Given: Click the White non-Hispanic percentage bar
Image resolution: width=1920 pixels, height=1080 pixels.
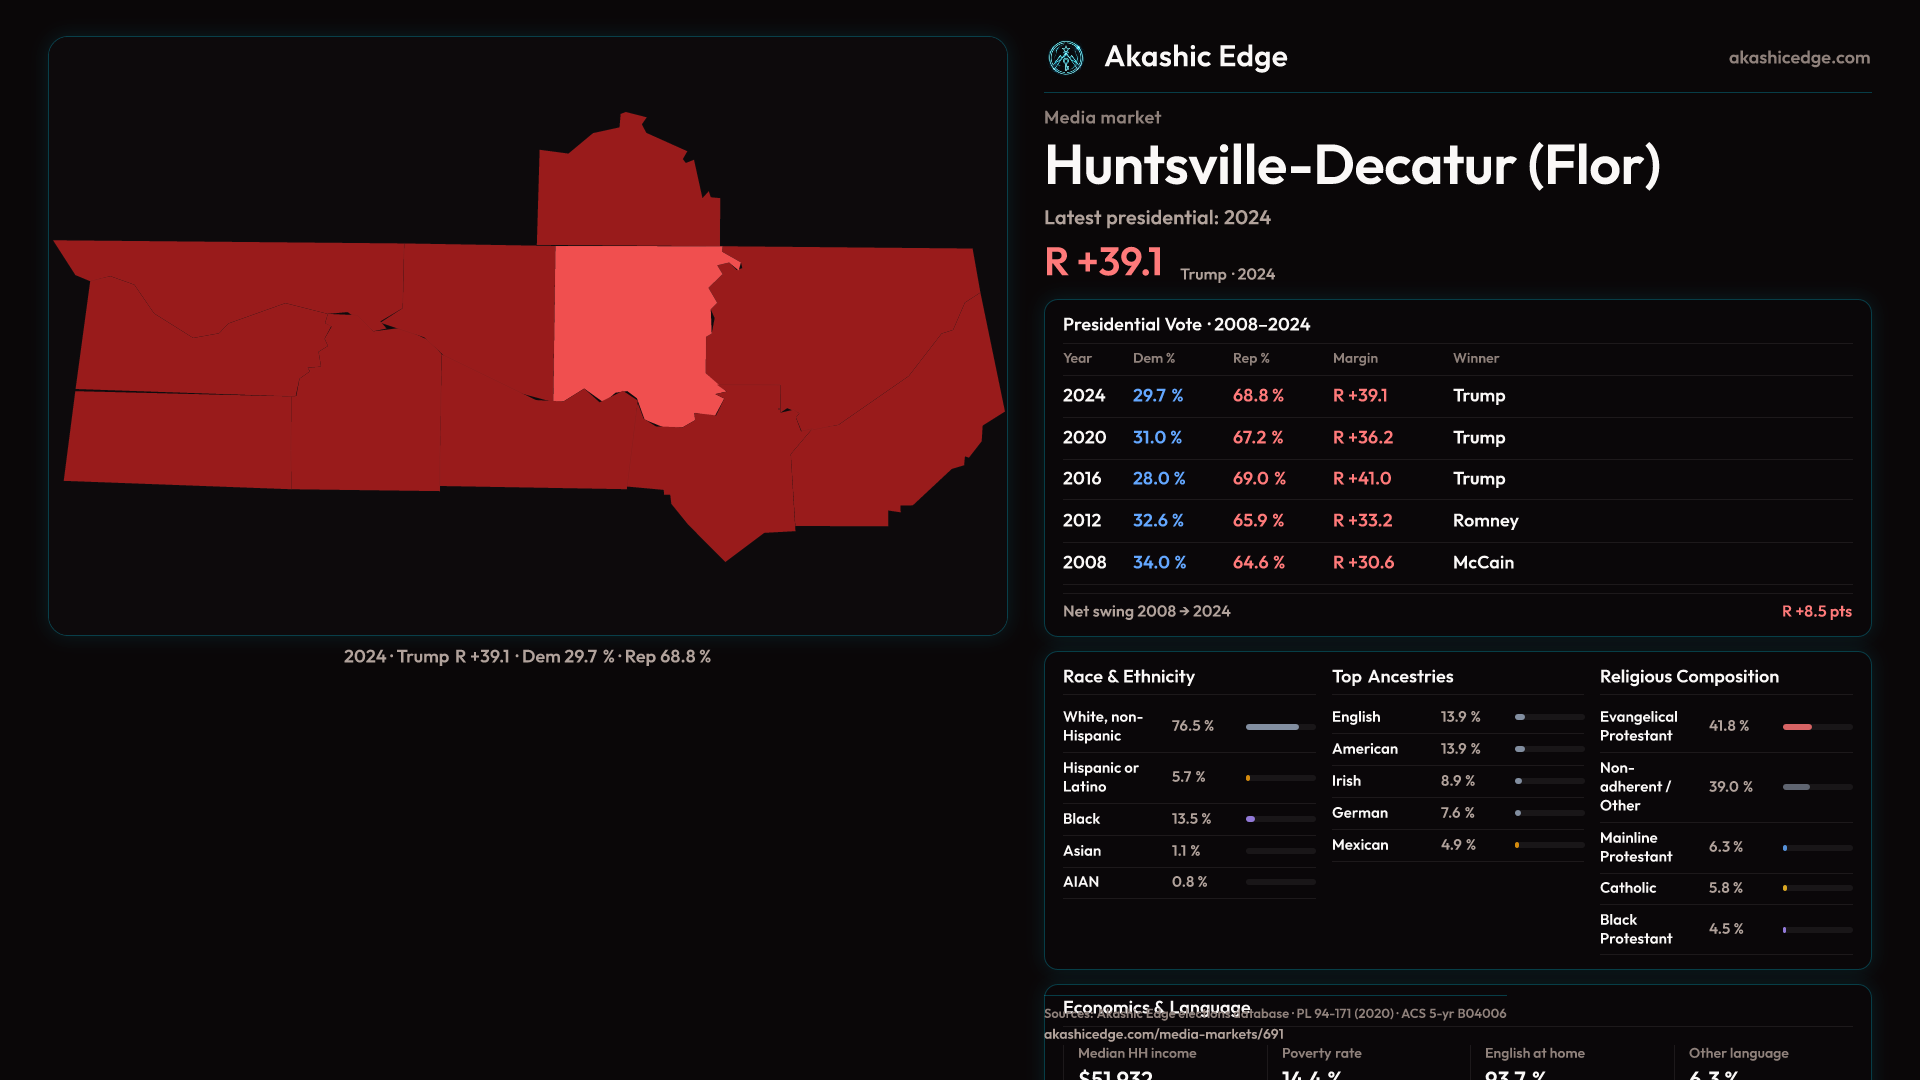Looking at the screenshot, I should (1272, 727).
